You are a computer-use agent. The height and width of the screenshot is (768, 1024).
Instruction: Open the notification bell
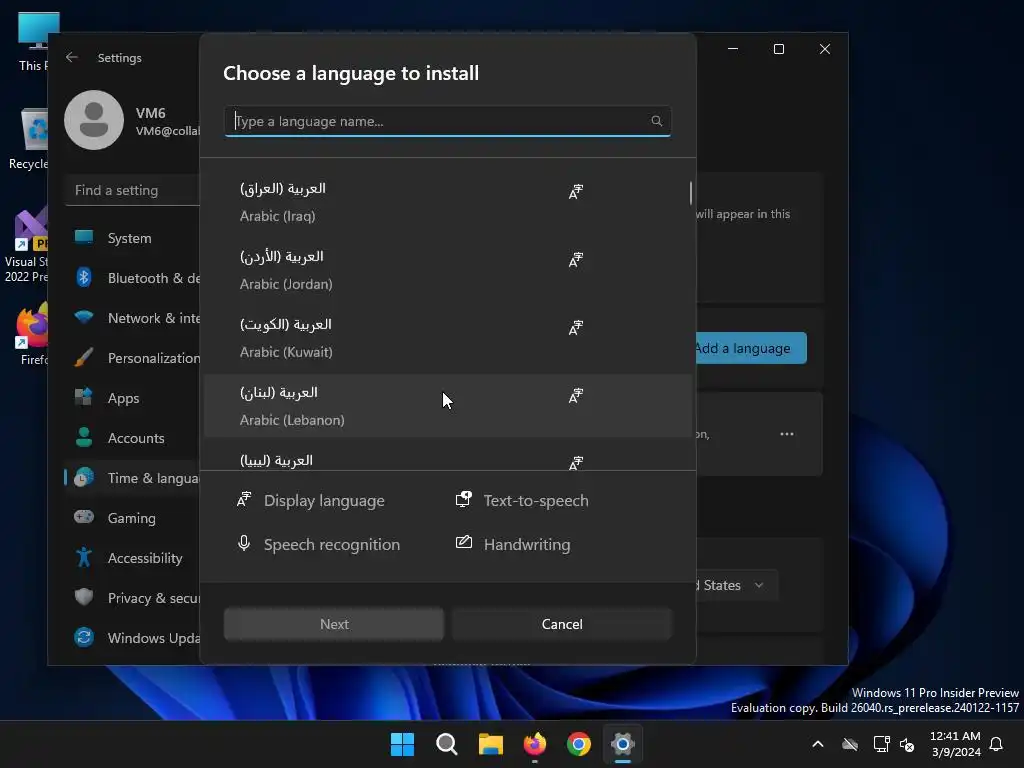[x=996, y=744]
